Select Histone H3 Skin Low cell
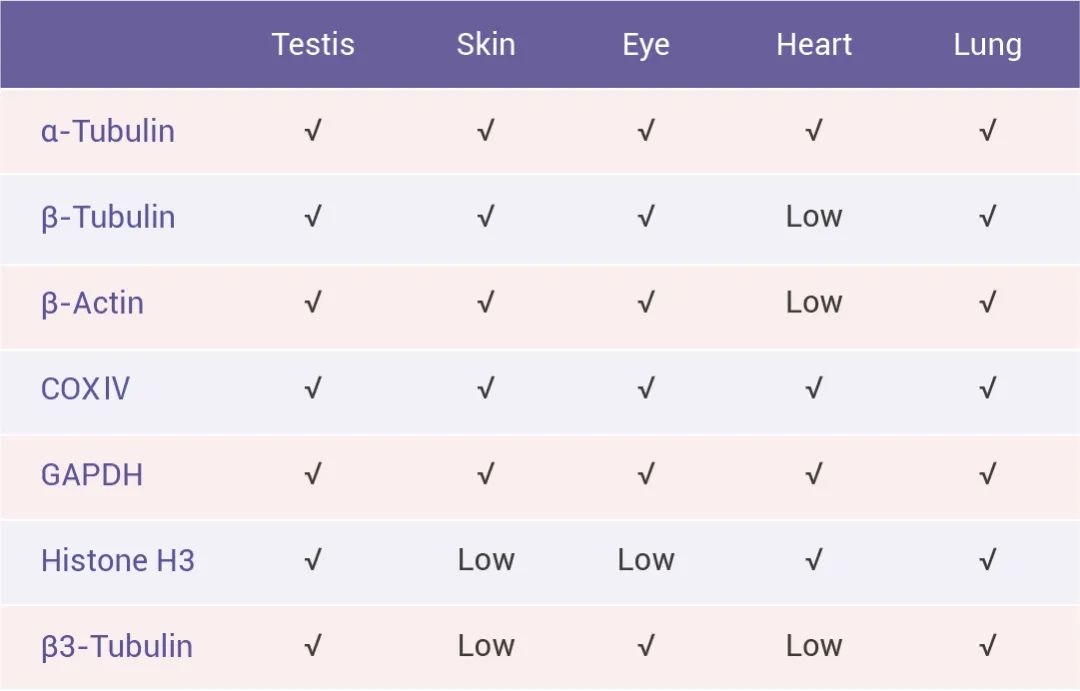The image size is (1080, 691). click(486, 560)
